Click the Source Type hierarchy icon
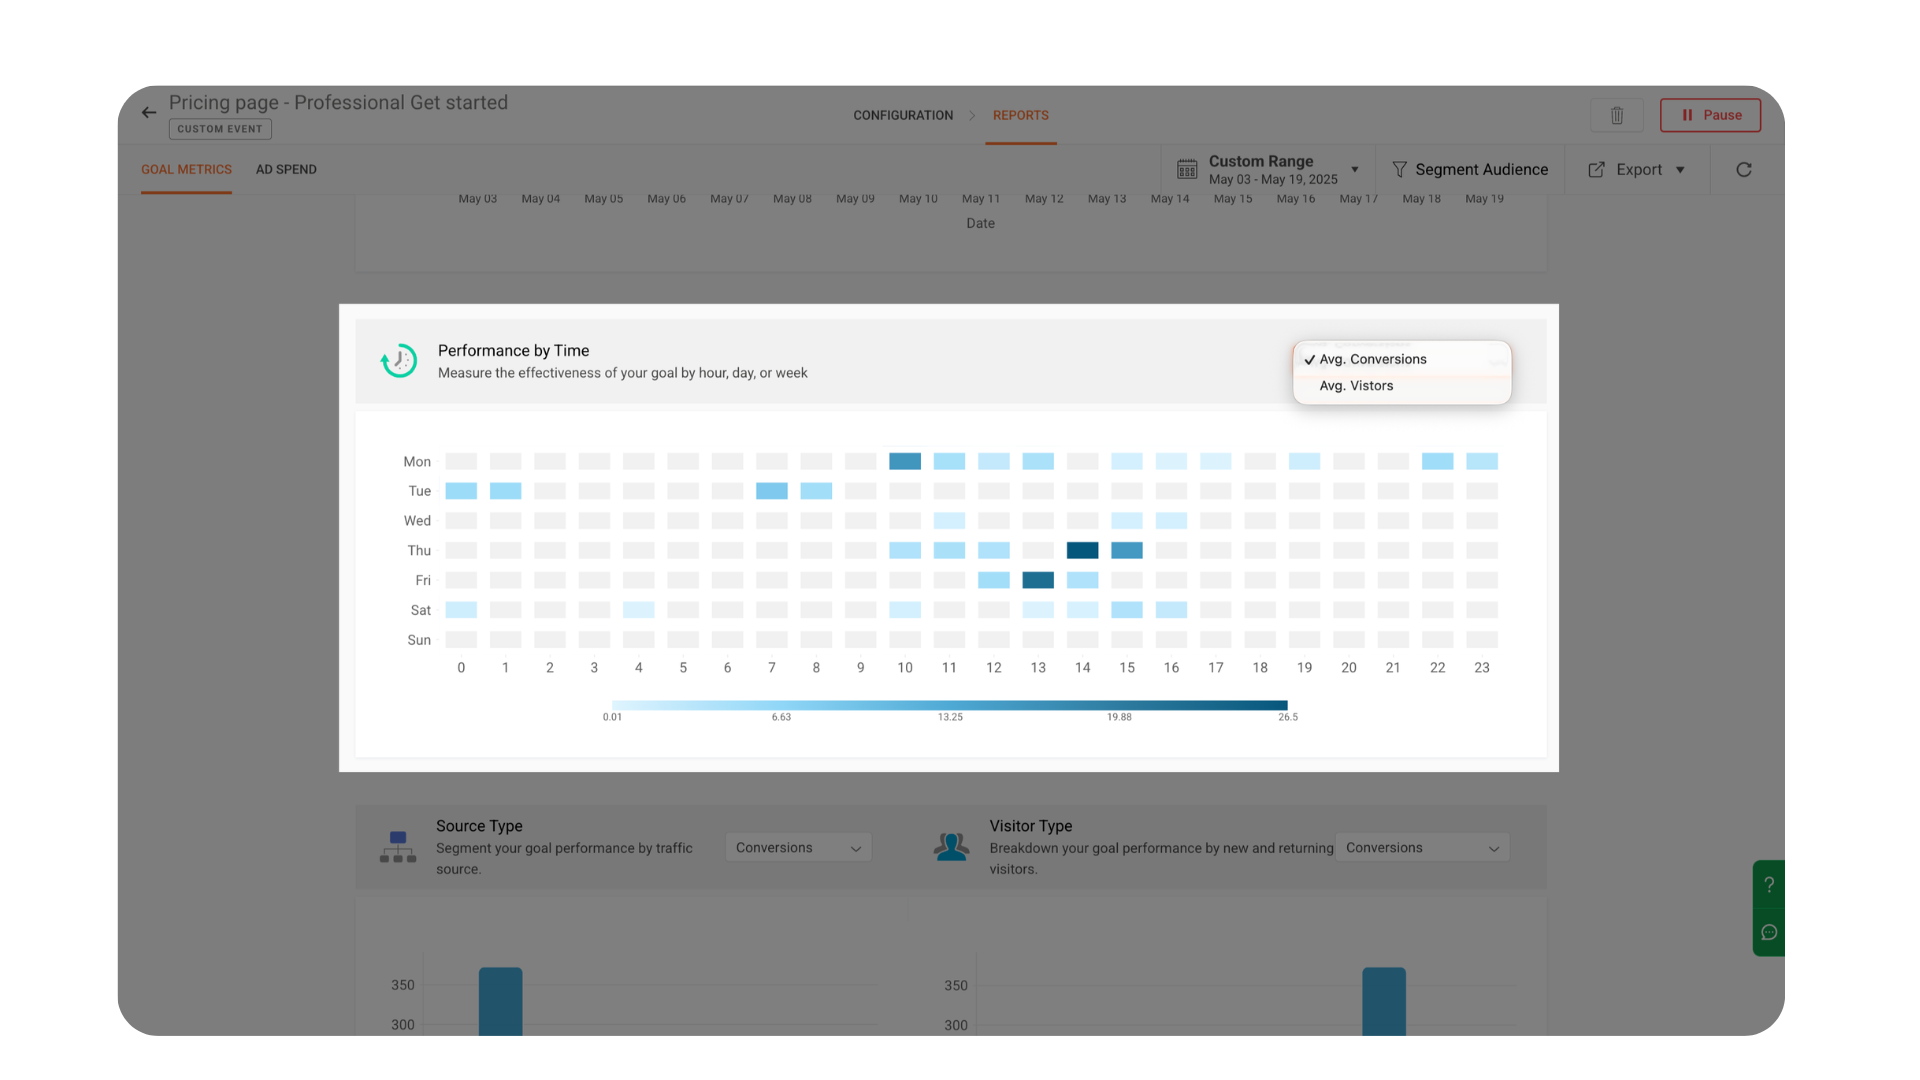This screenshot has height=1080, width=1920. click(398, 847)
